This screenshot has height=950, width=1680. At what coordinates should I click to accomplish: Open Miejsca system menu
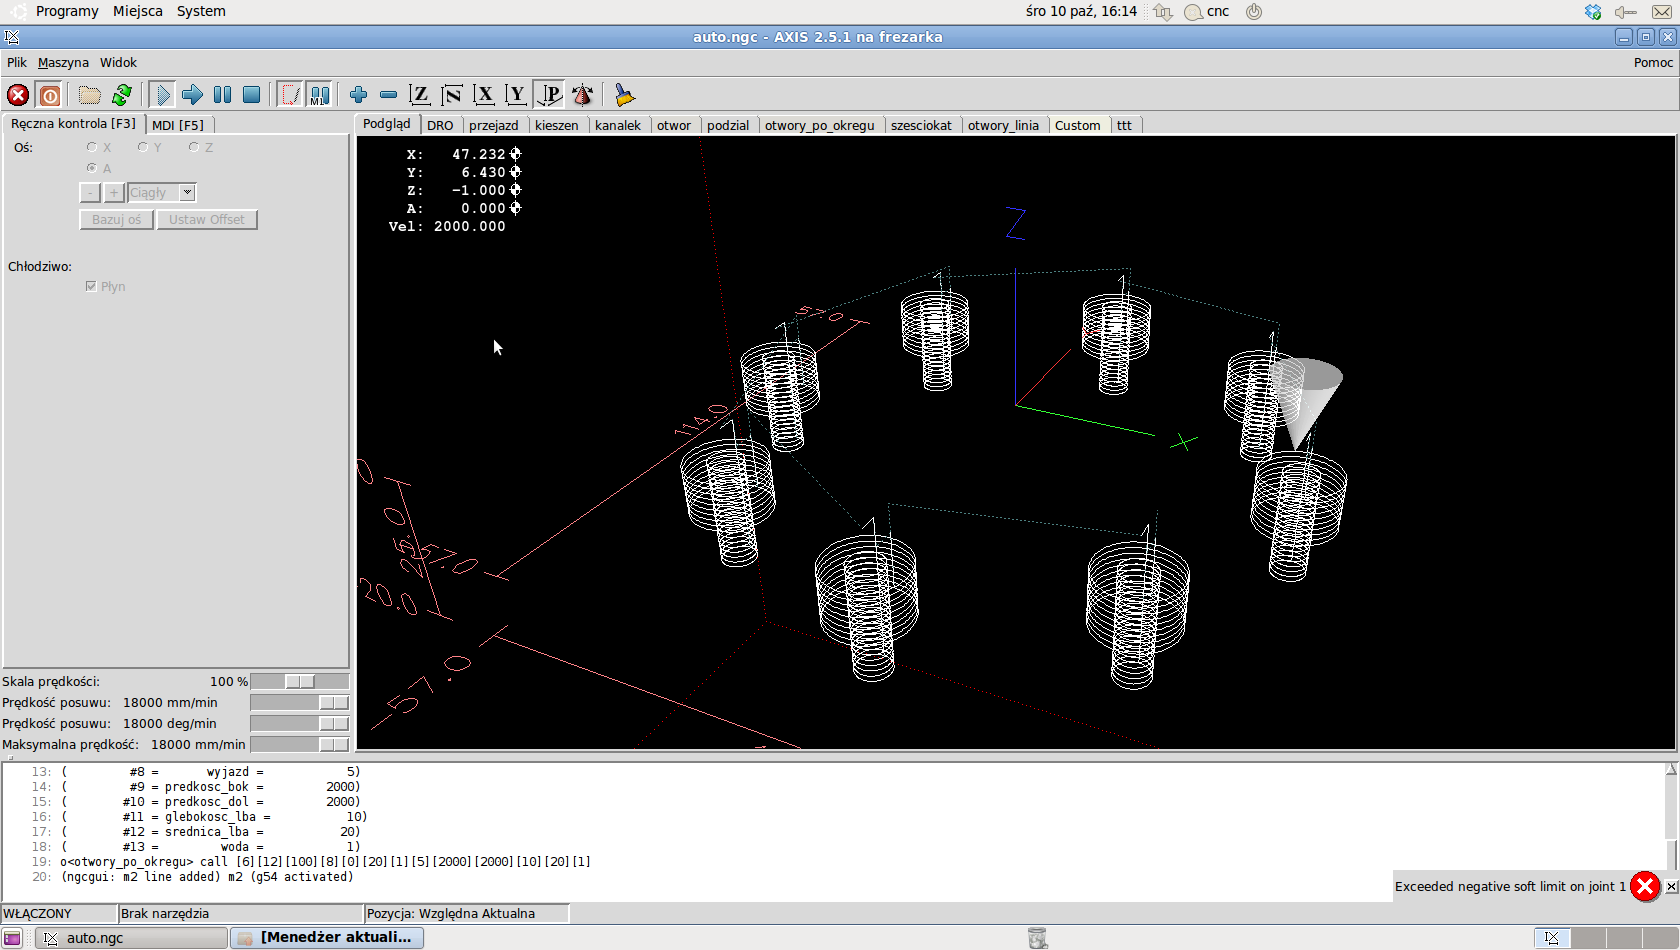(138, 11)
